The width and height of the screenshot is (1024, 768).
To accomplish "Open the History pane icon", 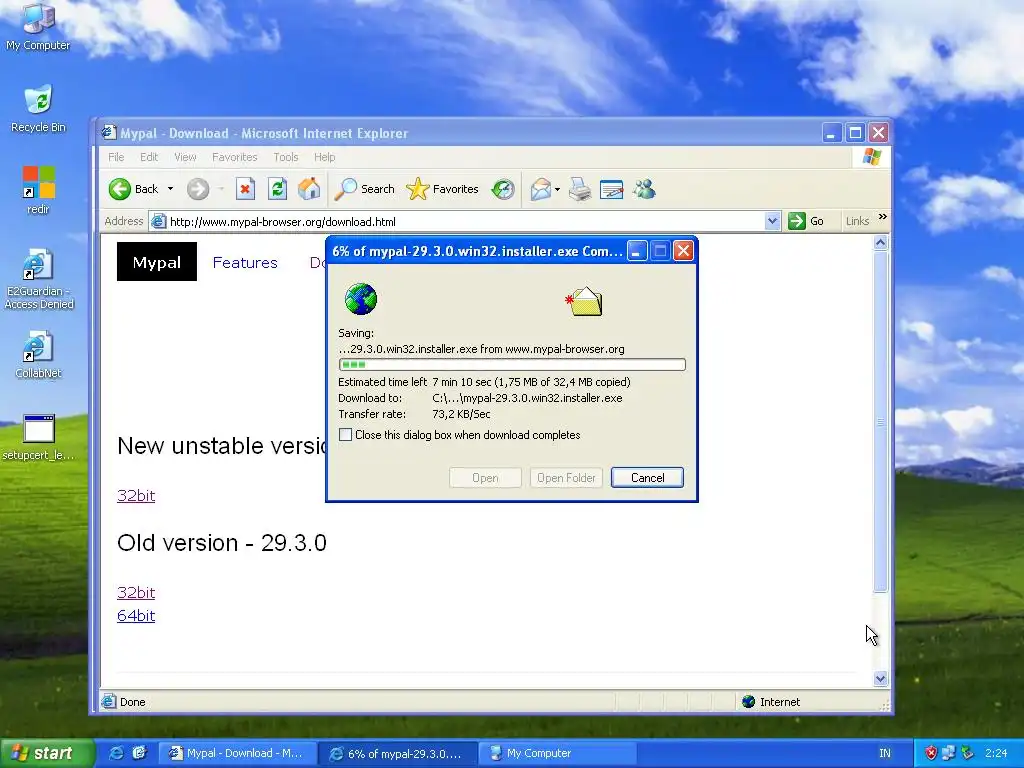I will click(503, 189).
